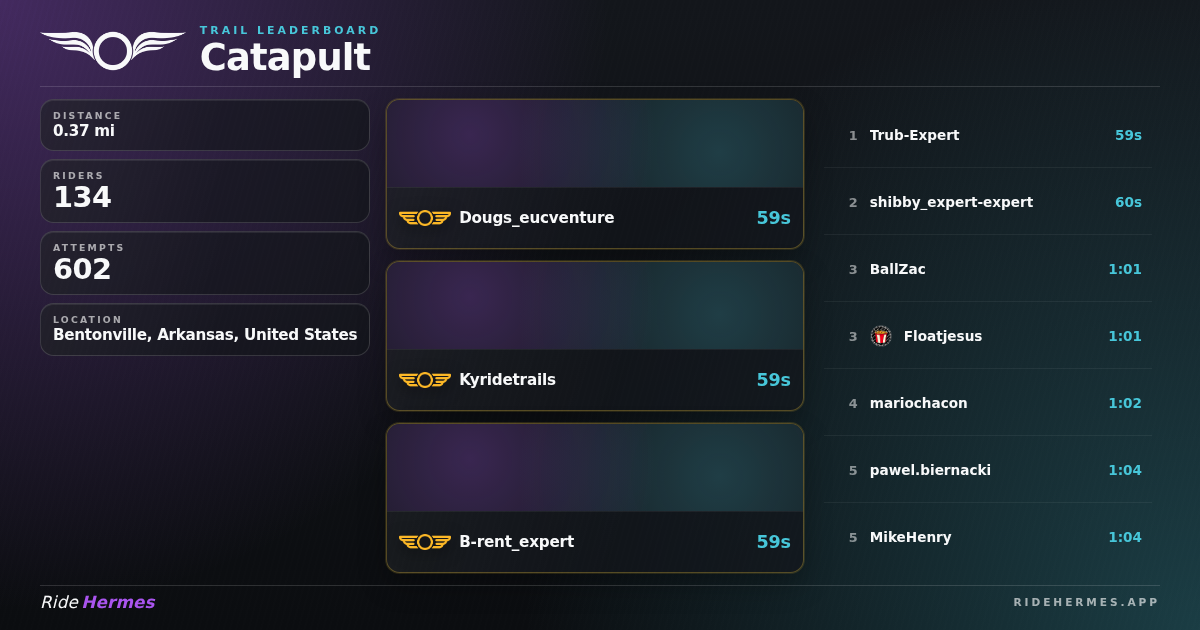Click the gold wing badge beside Kyridetrails

(x=425, y=380)
